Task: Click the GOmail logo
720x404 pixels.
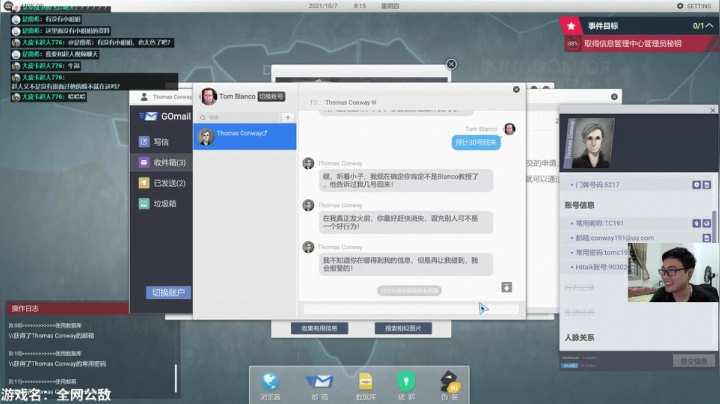Action: pos(165,117)
